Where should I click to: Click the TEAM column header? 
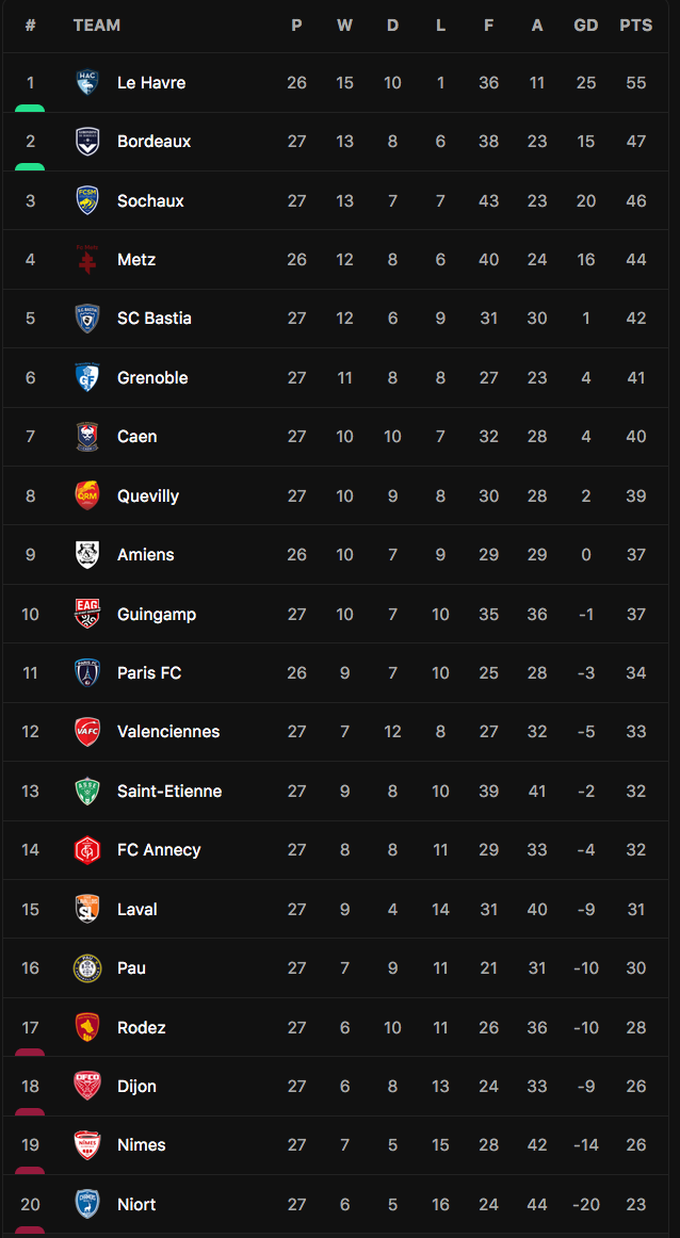97,25
